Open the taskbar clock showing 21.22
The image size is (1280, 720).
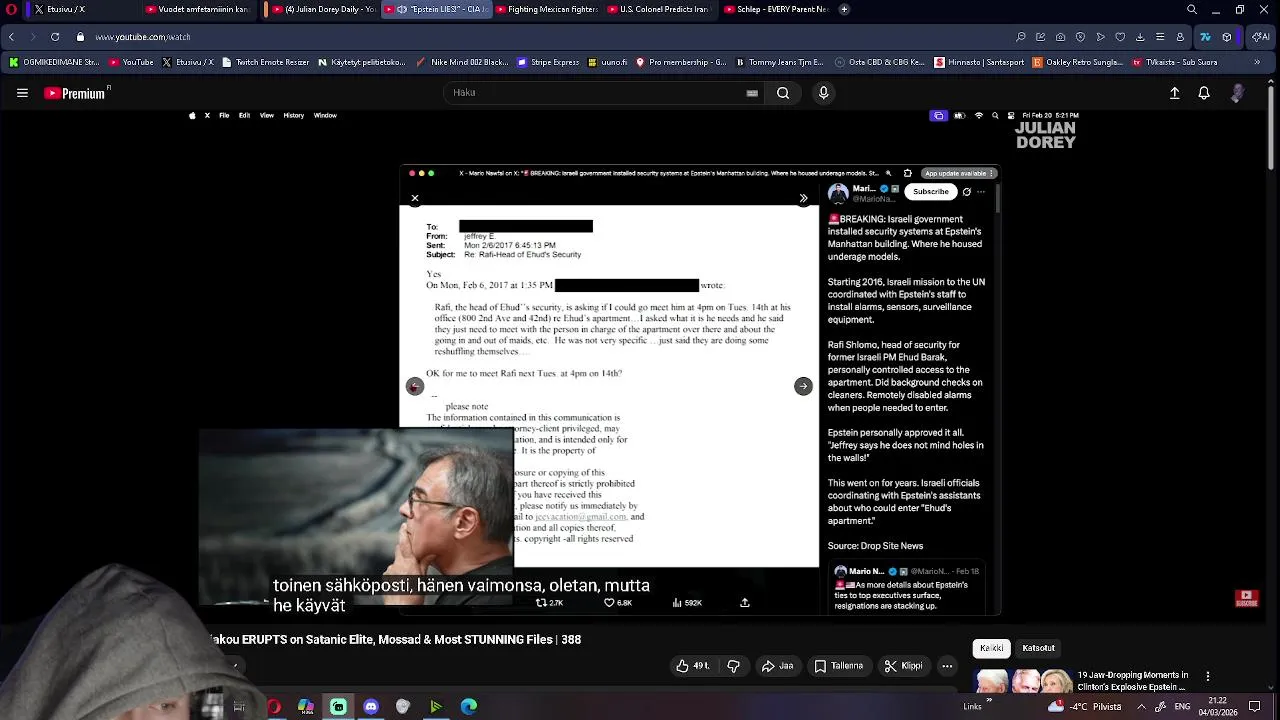point(1217,706)
